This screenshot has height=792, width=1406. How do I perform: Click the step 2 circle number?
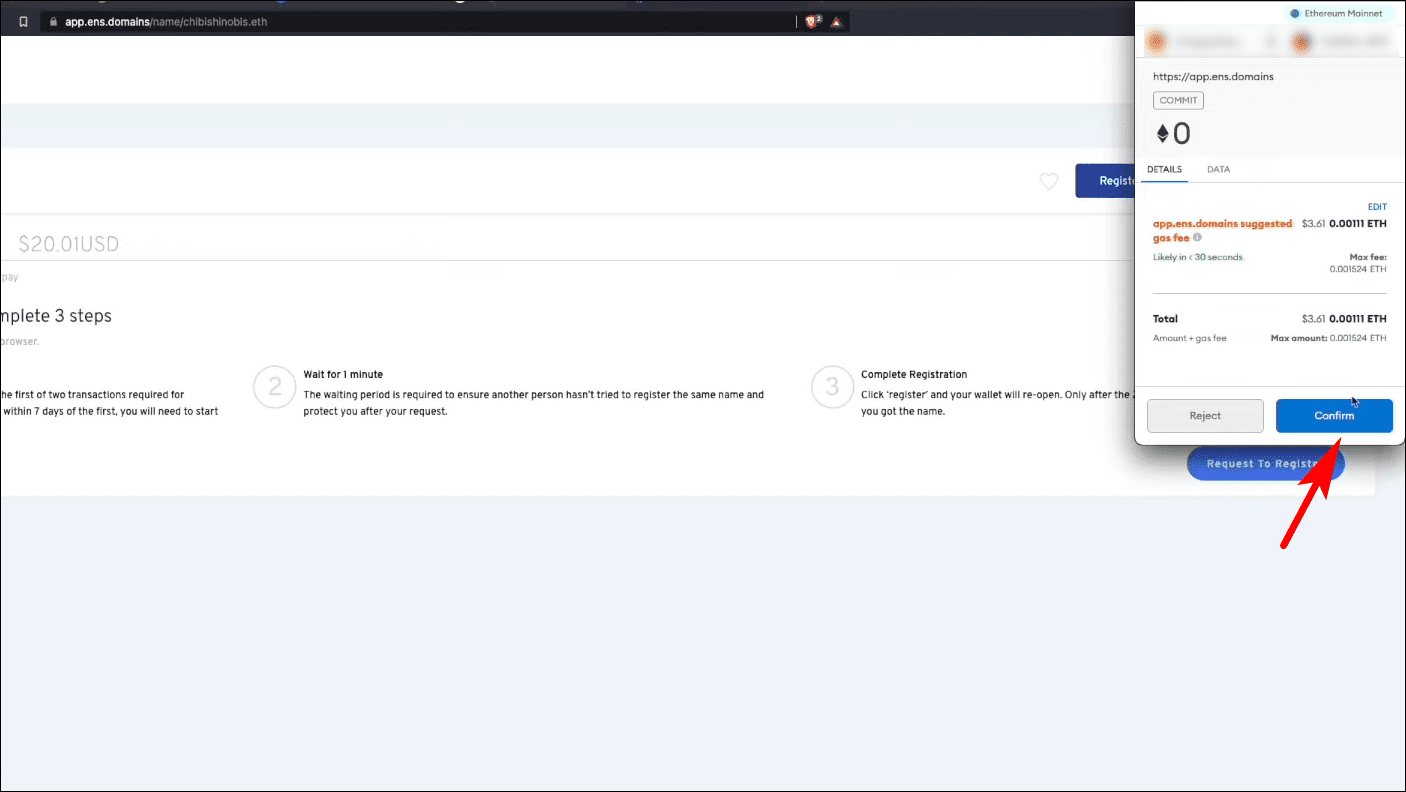(x=273, y=387)
